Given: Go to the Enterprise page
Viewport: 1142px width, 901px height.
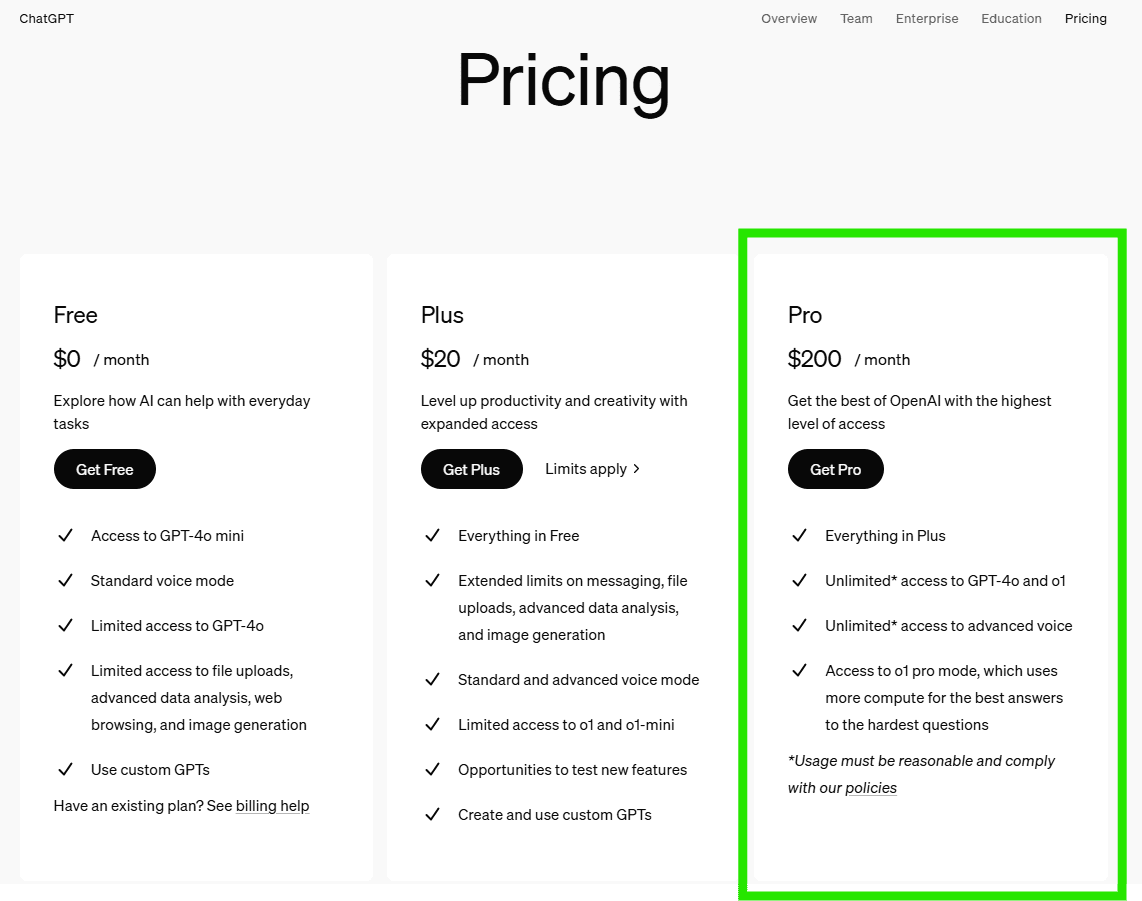Looking at the screenshot, I should 927,18.
